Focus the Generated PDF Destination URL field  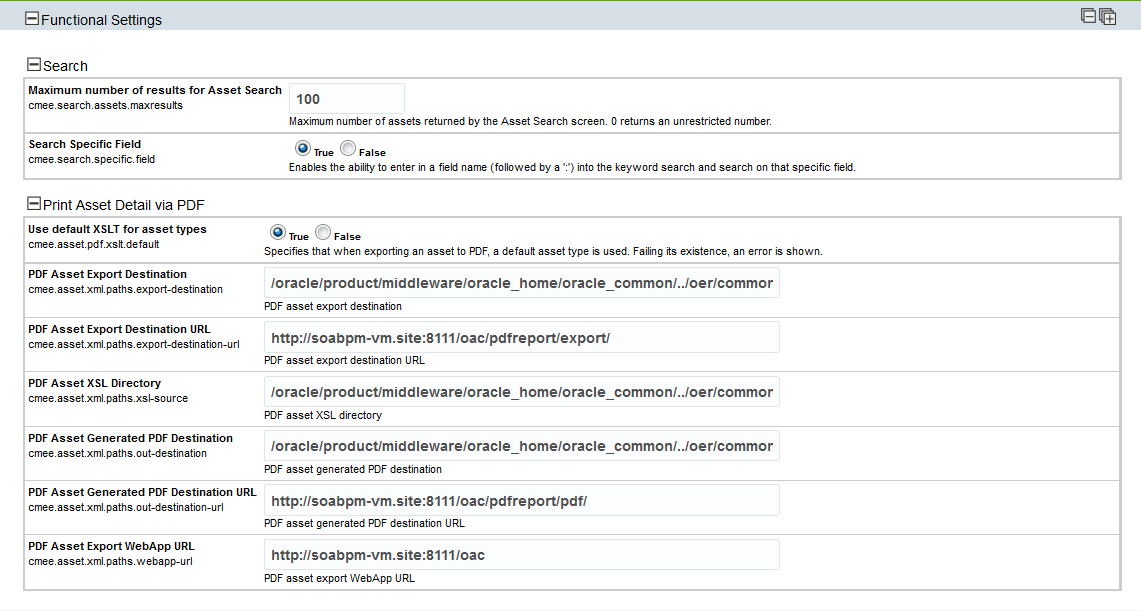(x=521, y=501)
